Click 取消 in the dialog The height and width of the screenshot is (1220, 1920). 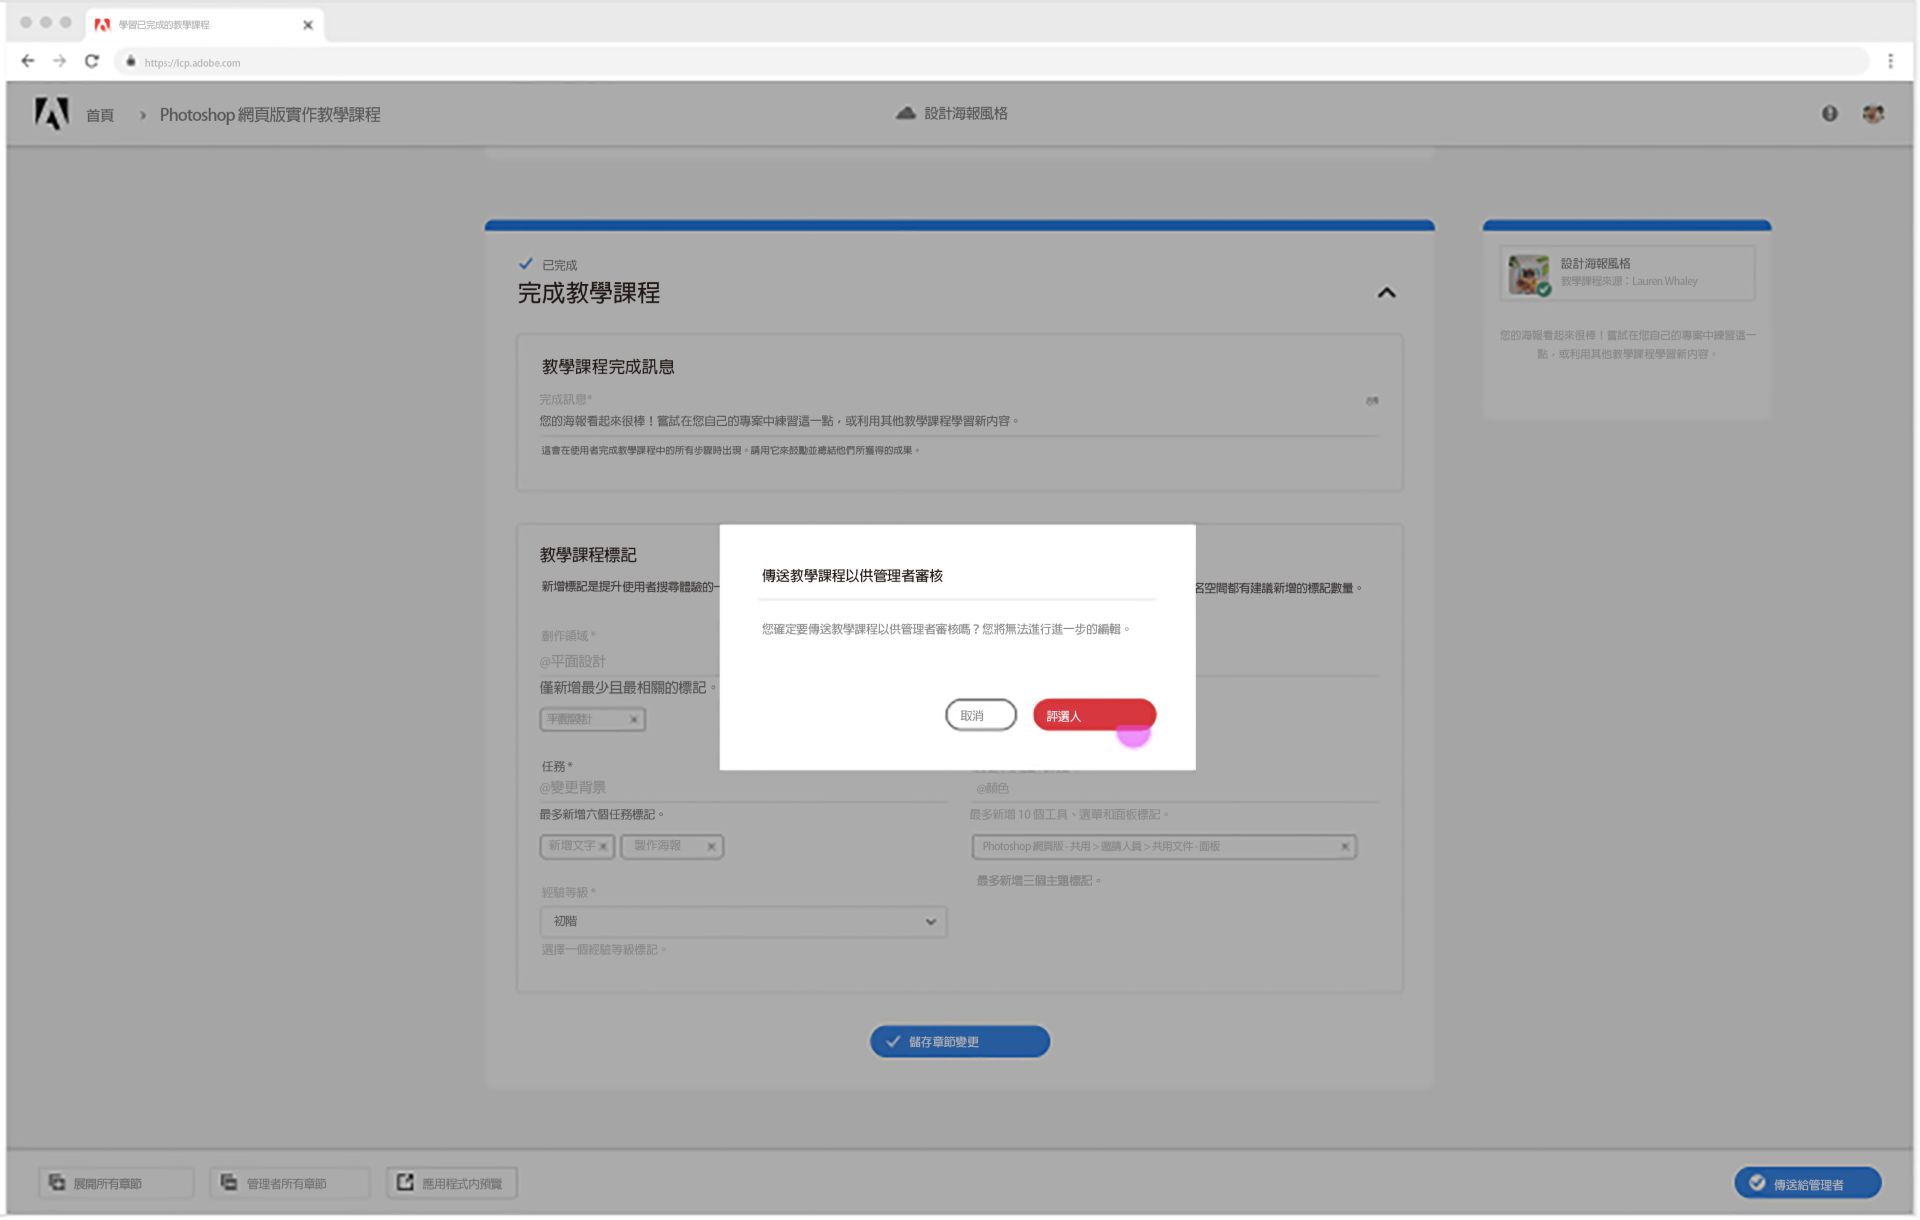click(x=980, y=716)
